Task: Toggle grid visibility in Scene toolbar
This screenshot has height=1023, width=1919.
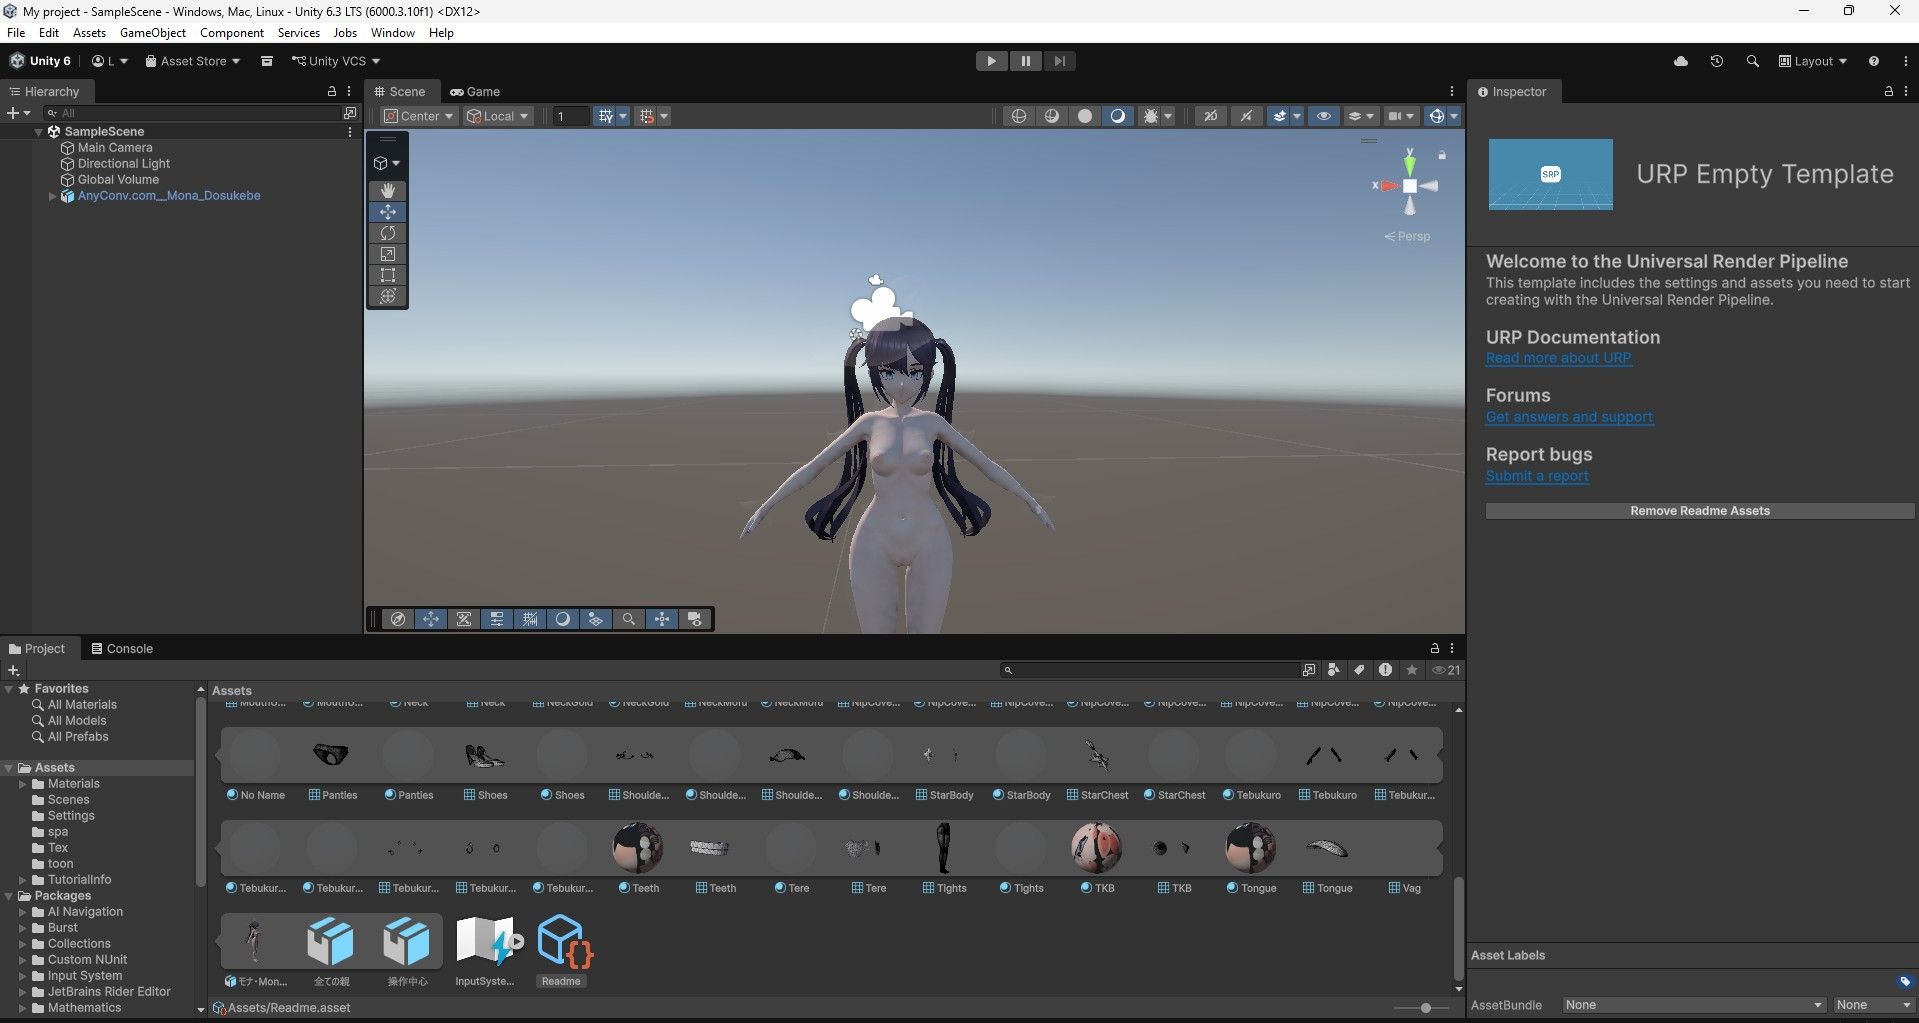Action: (x=606, y=116)
